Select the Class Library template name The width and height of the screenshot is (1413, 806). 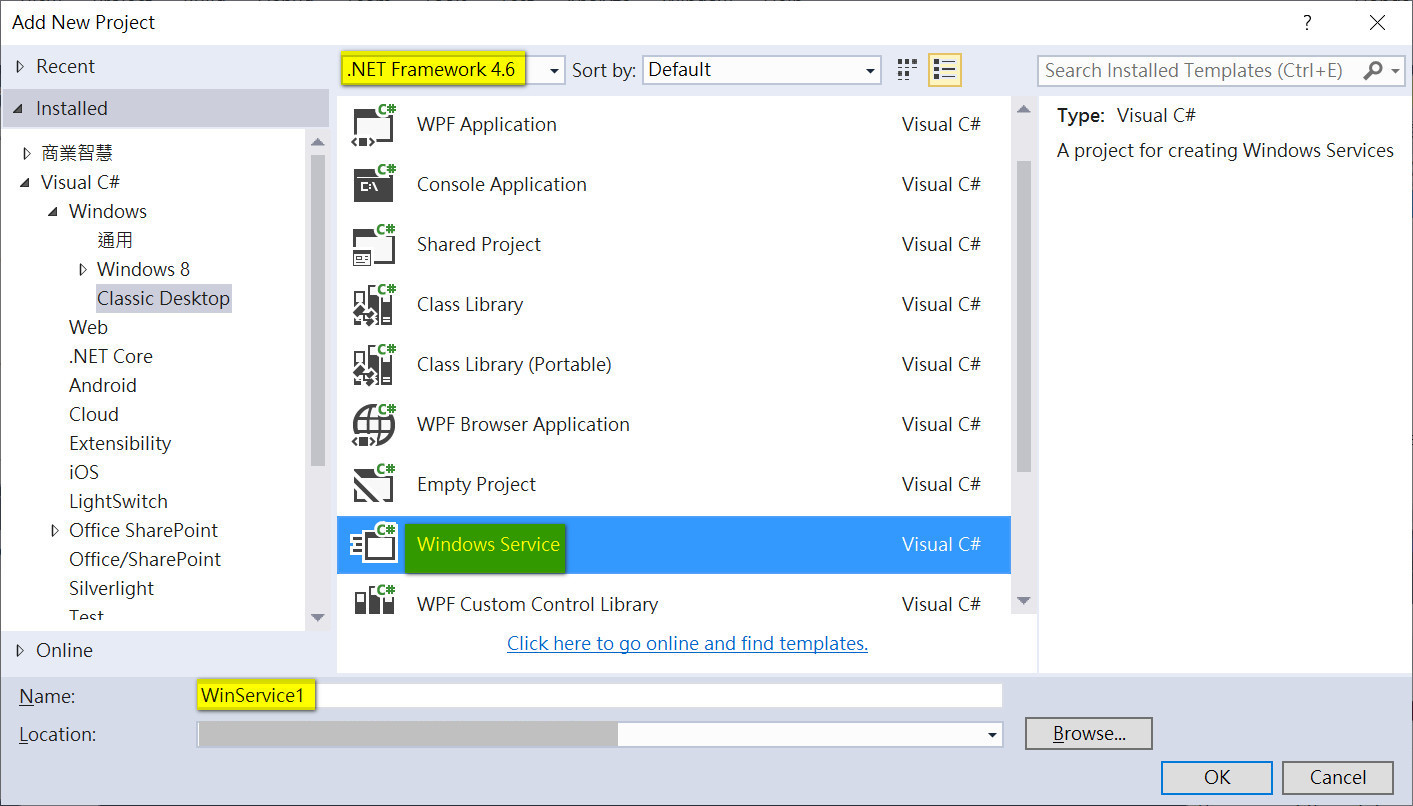click(x=469, y=305)
